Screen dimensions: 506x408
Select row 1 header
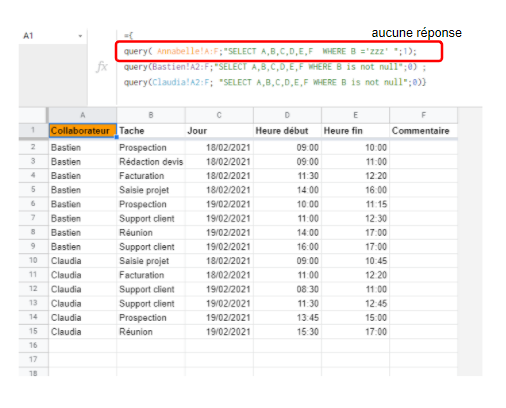pyautogui.click(x=33, y=130)
